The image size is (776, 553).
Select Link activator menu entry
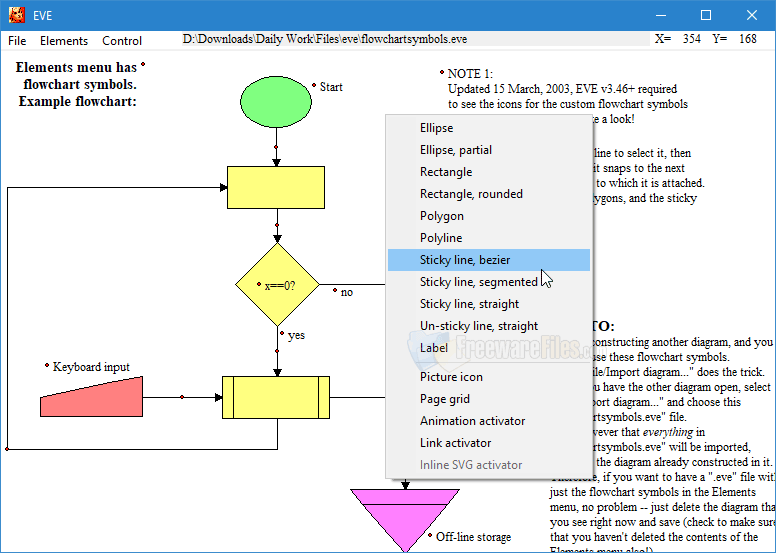point(488,443)
